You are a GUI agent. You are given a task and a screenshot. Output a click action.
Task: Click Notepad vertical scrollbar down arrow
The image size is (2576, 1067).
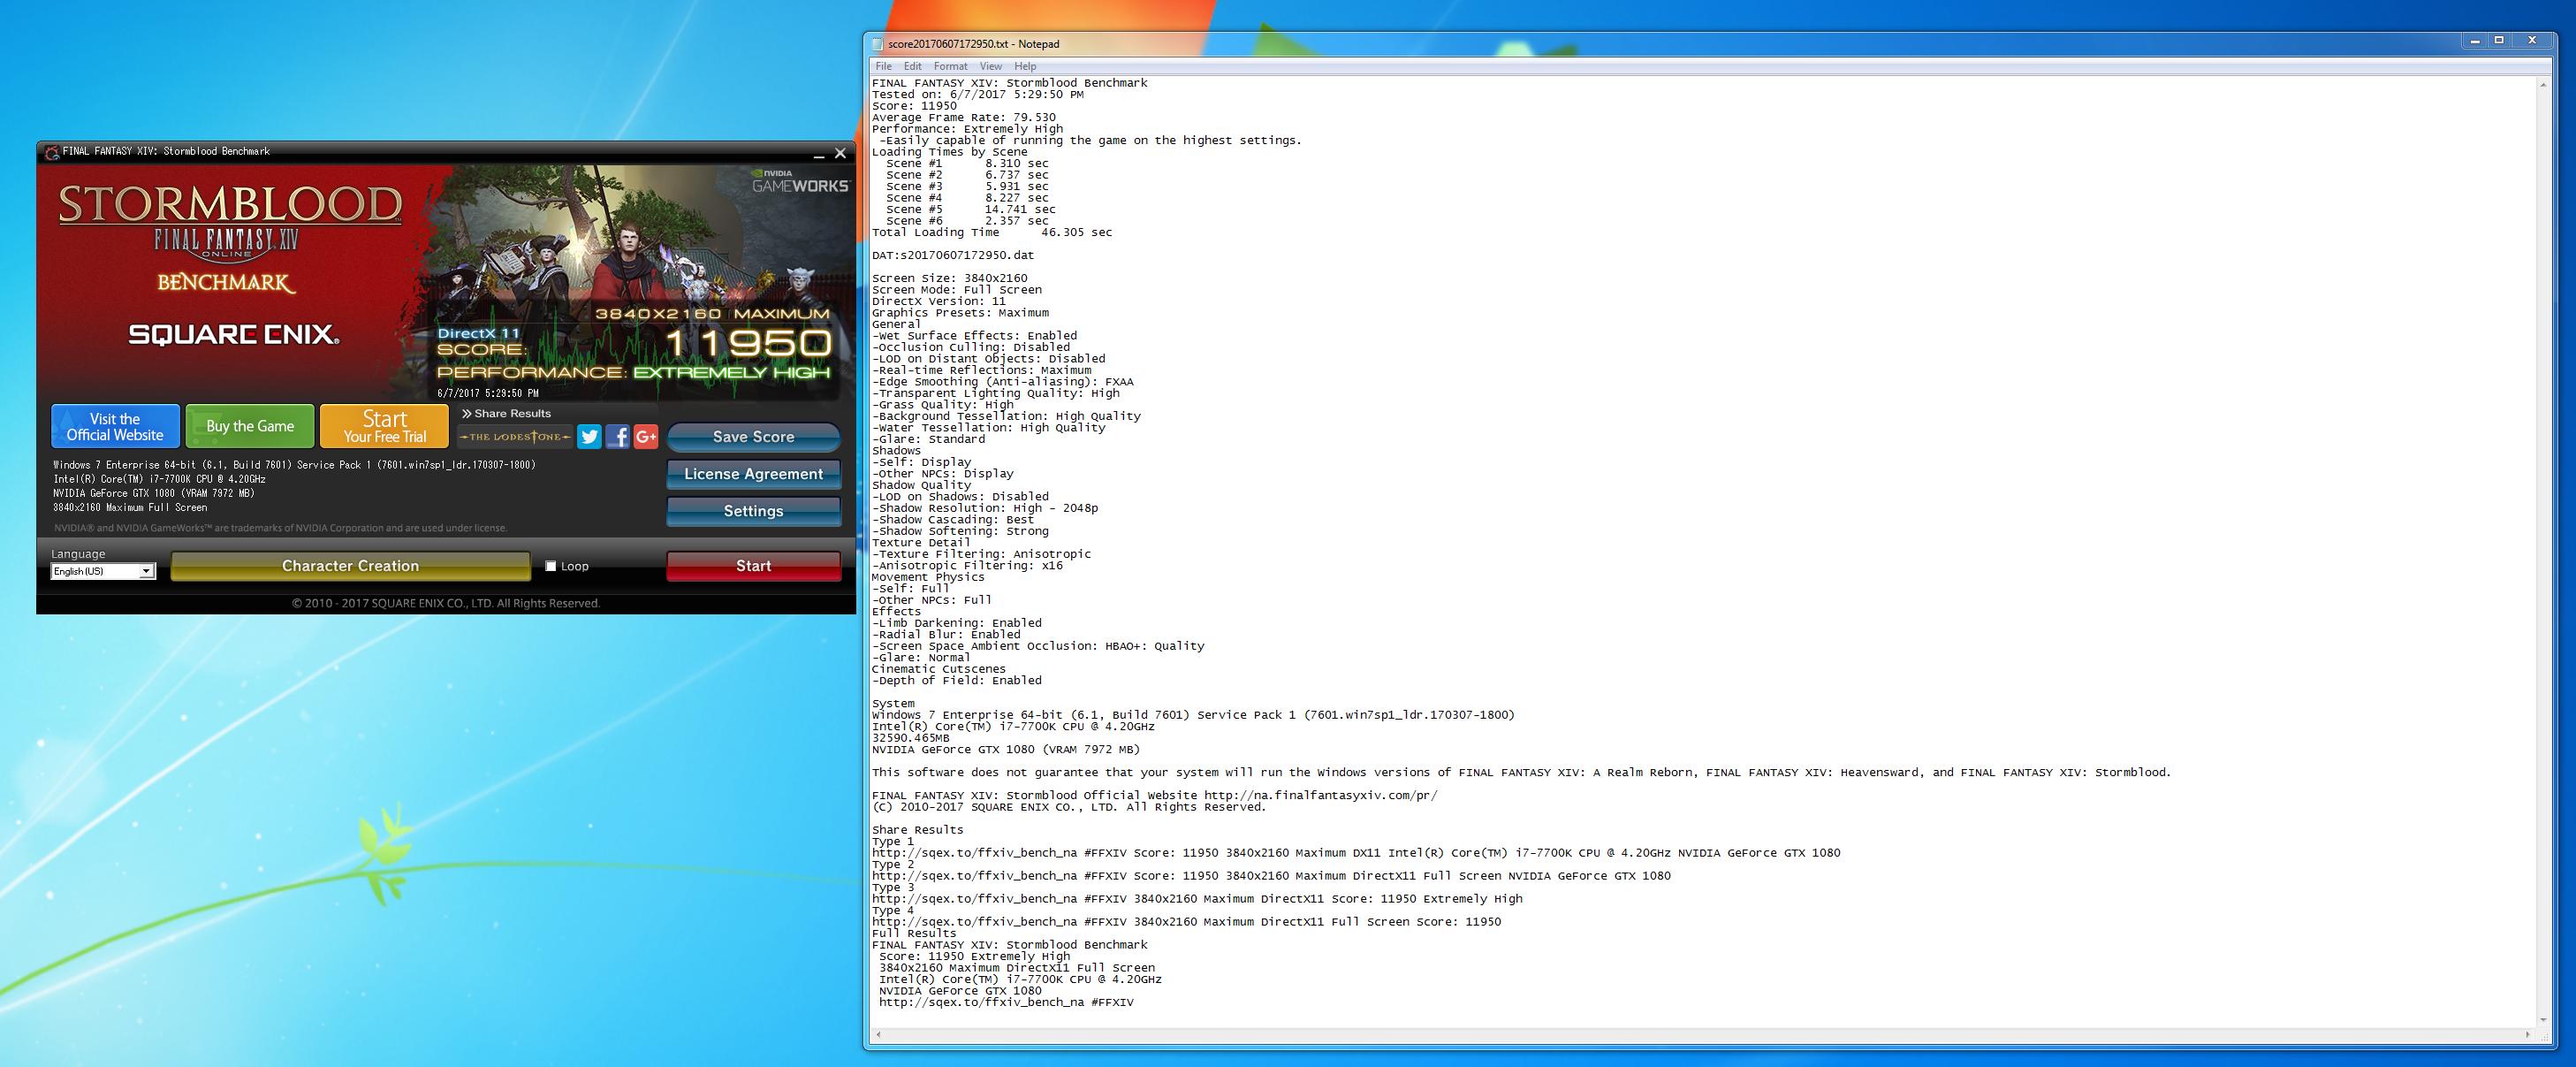[2542, 1020]
